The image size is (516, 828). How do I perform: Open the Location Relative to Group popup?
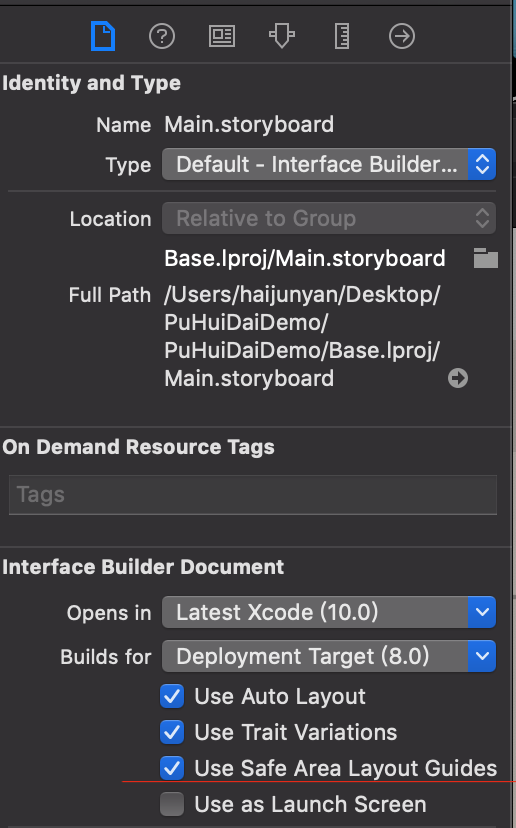329,218
